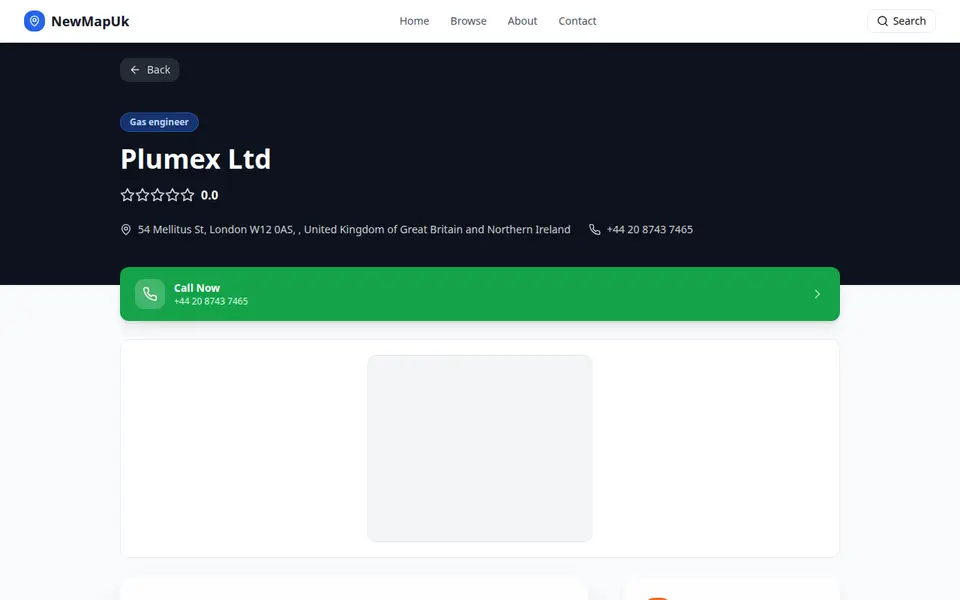Click the fifth rating star

pyautogui.click(x=187, y=195)
